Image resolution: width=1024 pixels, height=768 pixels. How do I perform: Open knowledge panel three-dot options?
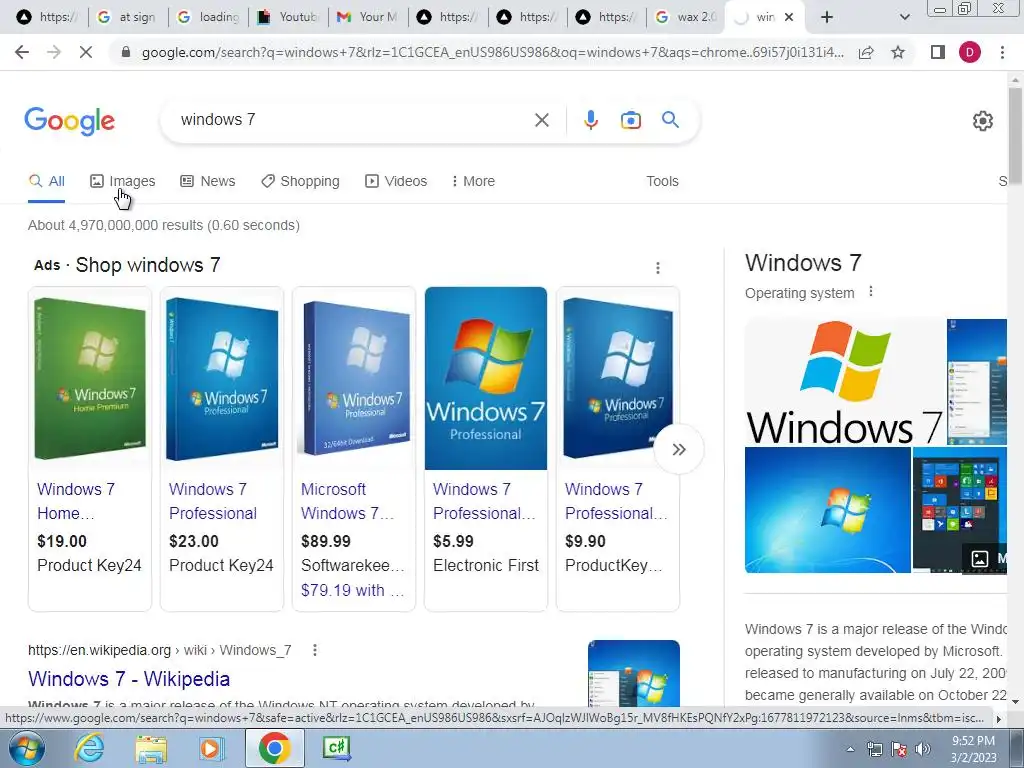click(871, 292)
